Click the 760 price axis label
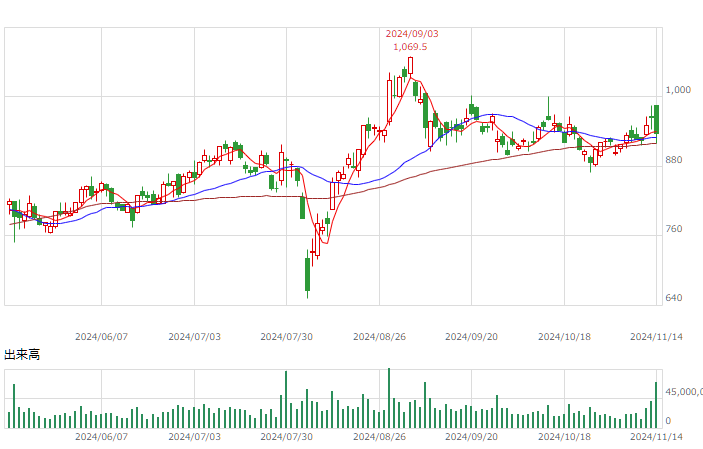This screenshot has width=703, height=449. pyautogui.click(x=674, y=229)
